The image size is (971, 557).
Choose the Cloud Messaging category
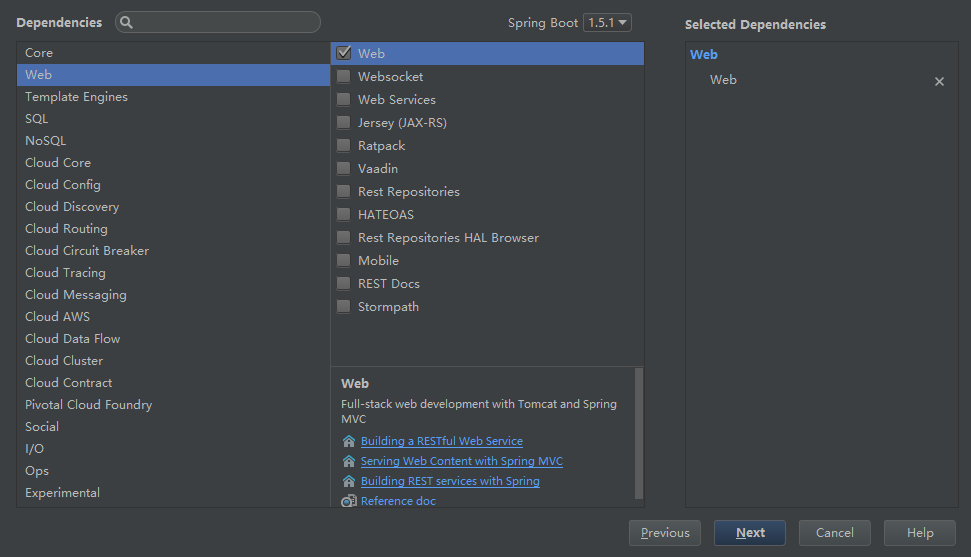pos(173,294)
